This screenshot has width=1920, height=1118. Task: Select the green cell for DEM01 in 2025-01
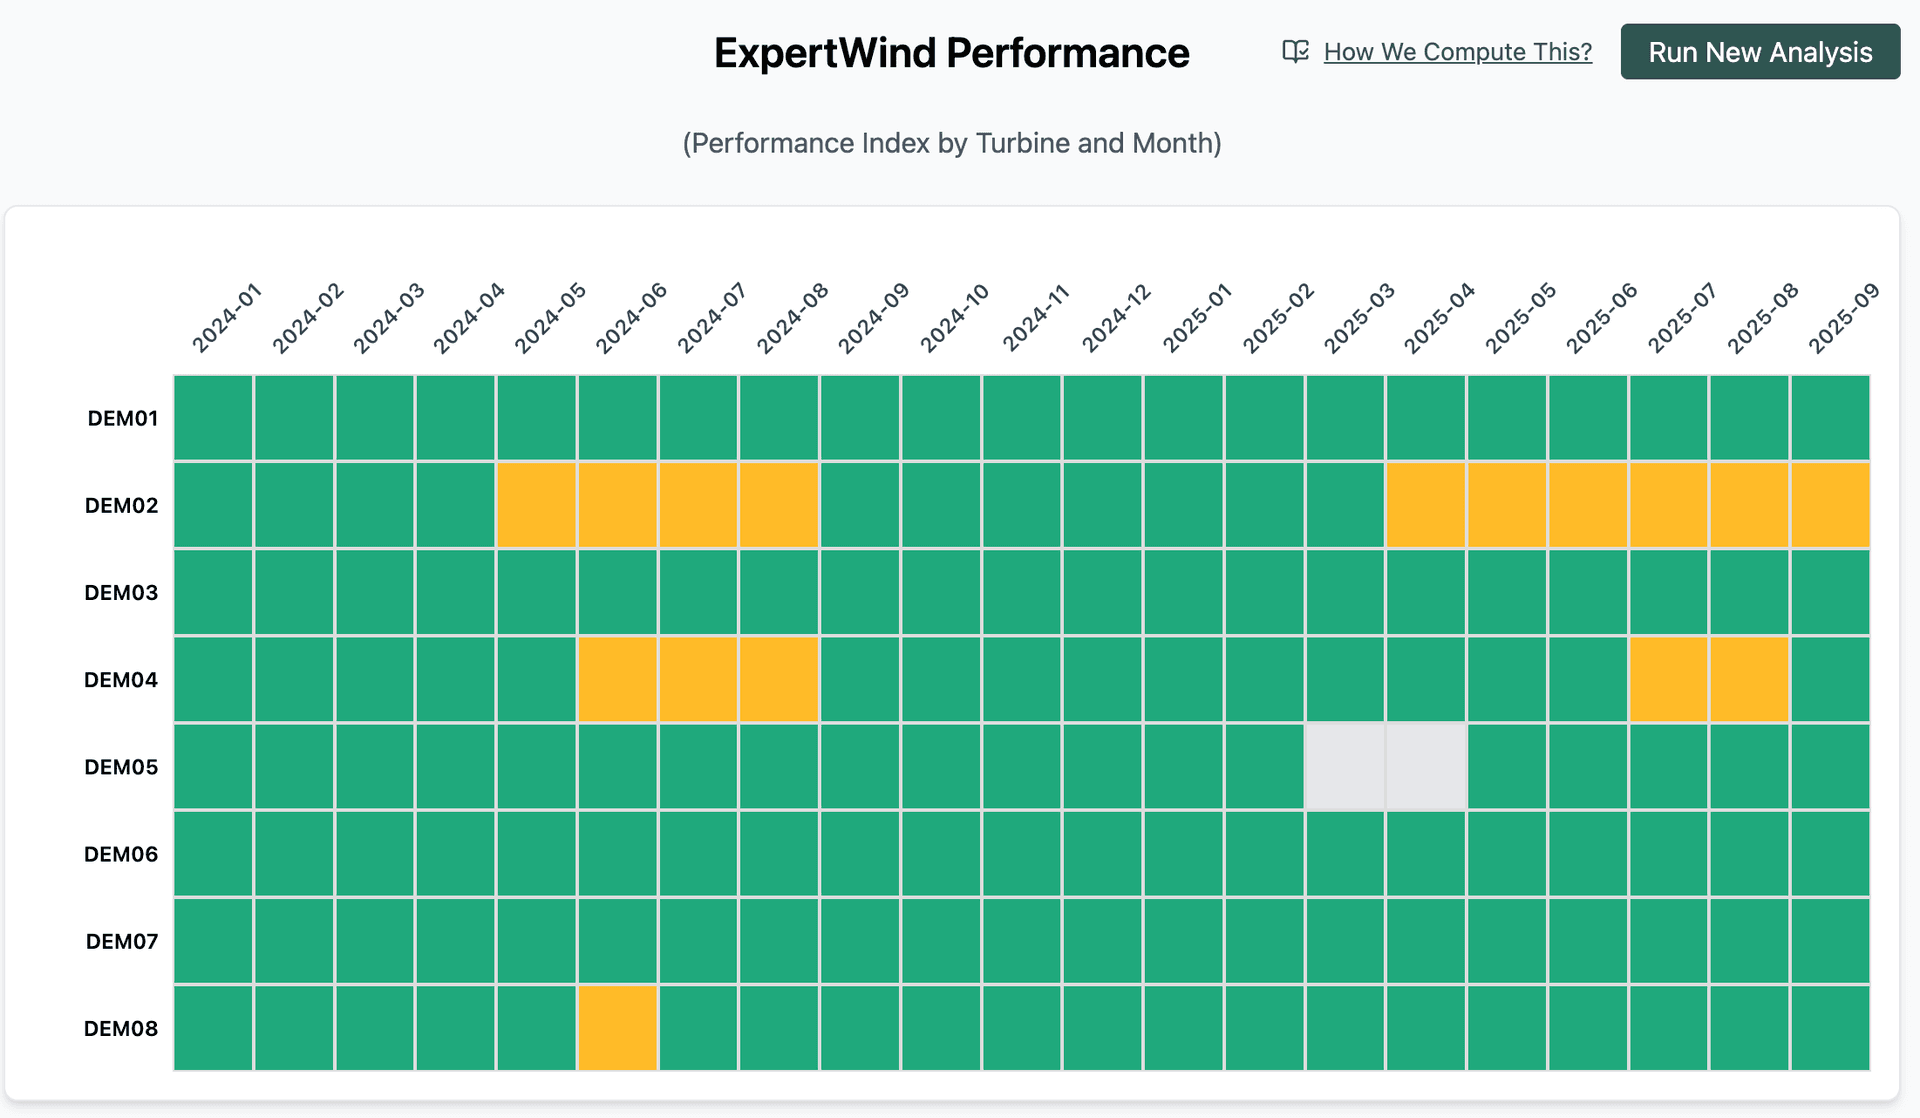[x=1185, y=418]
